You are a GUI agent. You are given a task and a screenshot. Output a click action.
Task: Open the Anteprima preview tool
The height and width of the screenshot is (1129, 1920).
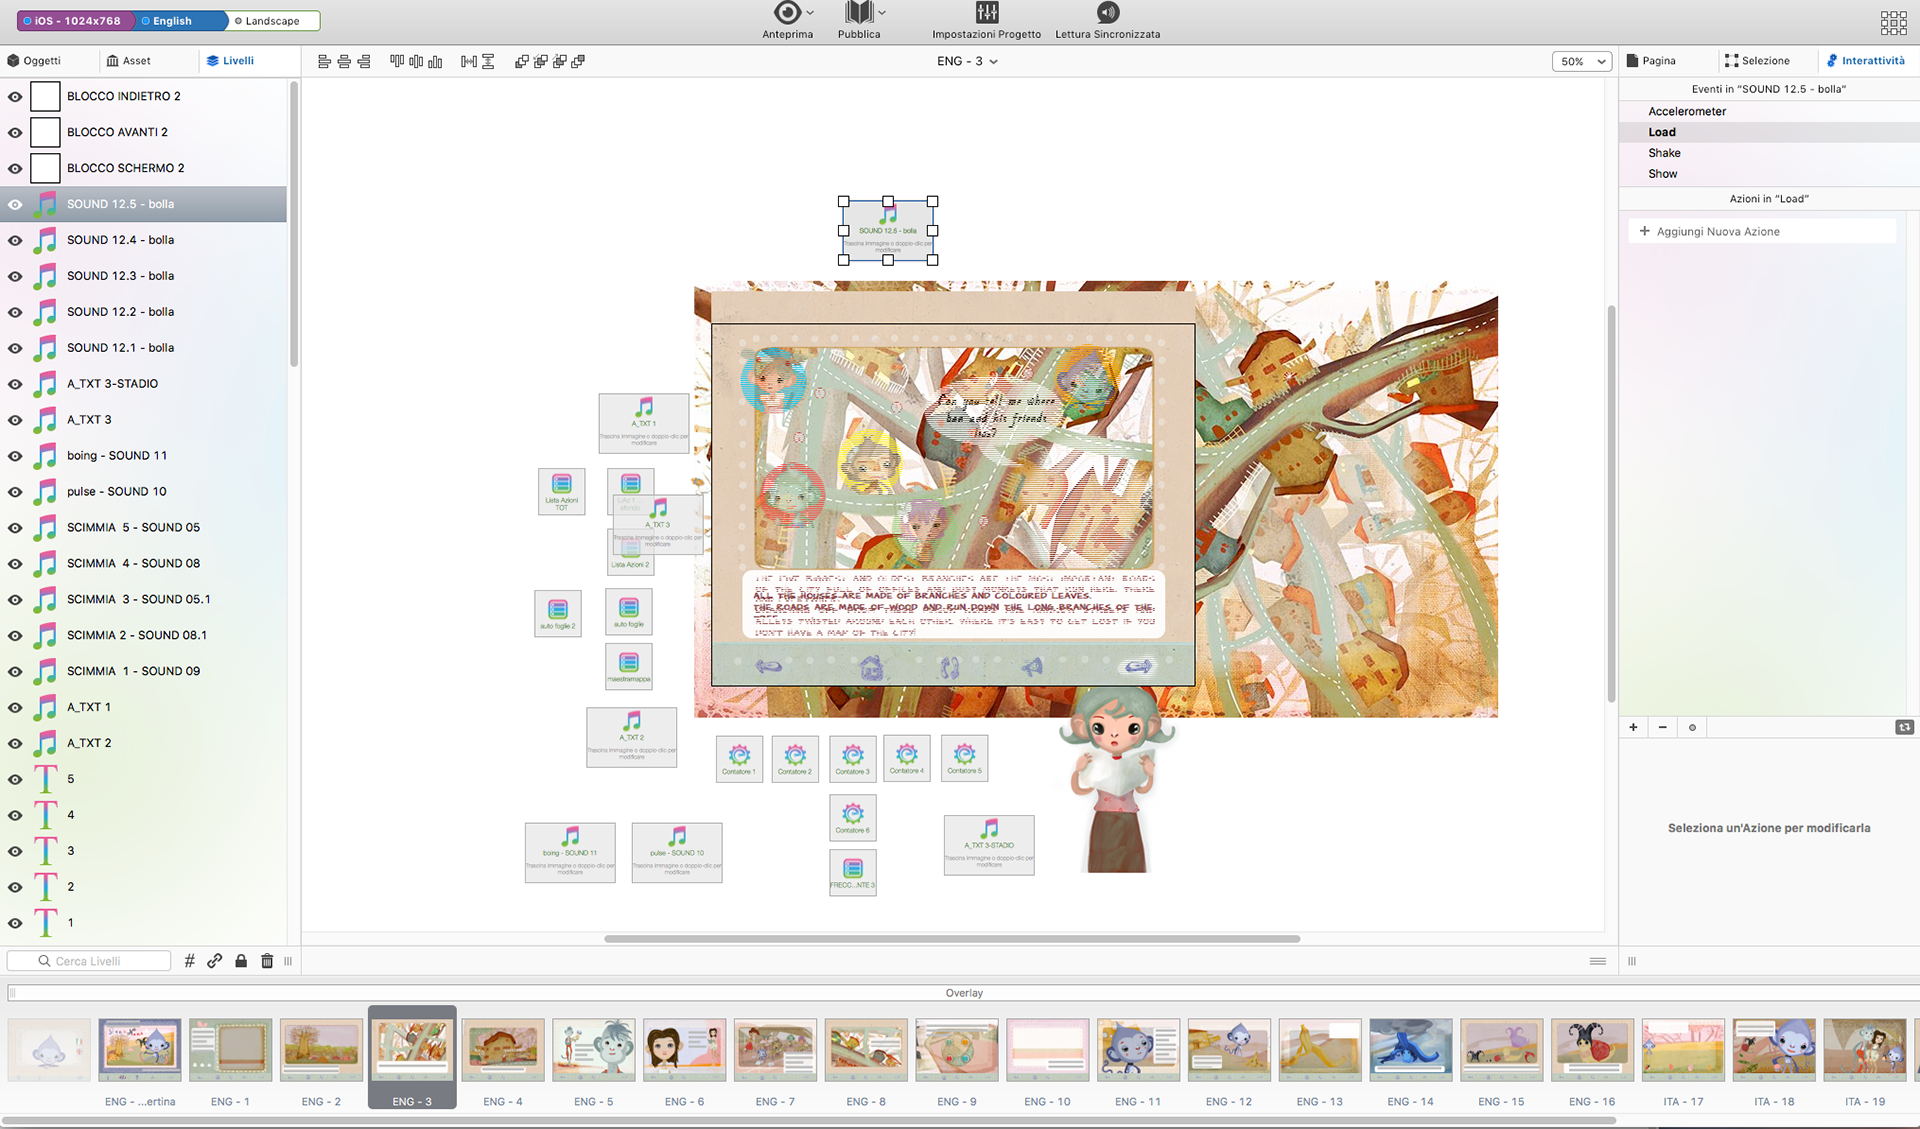787,13
